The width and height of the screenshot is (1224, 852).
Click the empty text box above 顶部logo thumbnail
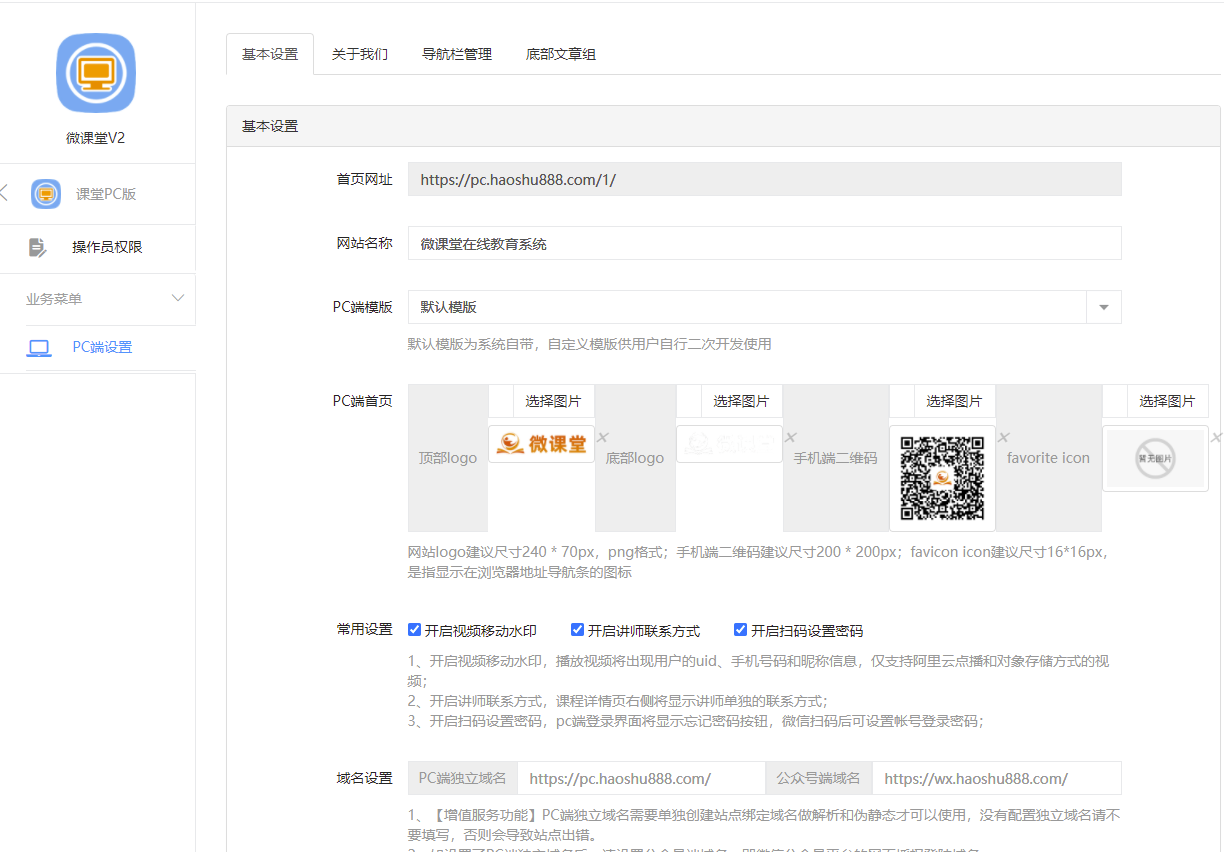(x=501, y=401)
